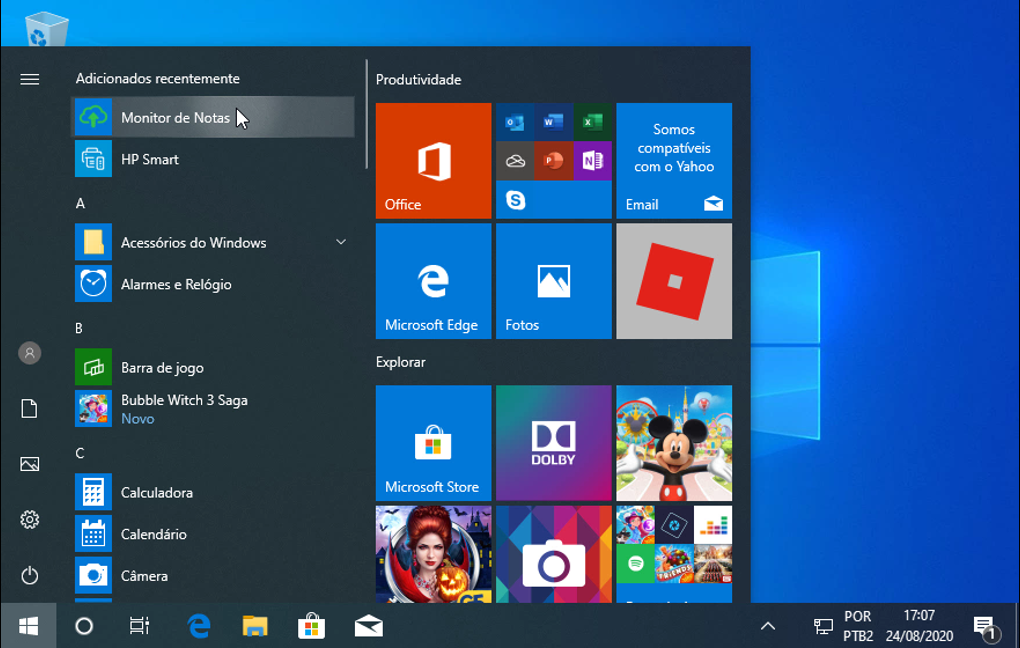Click the letter B group header
This screenshot has width=1020, height=648.
coord(79,329)
